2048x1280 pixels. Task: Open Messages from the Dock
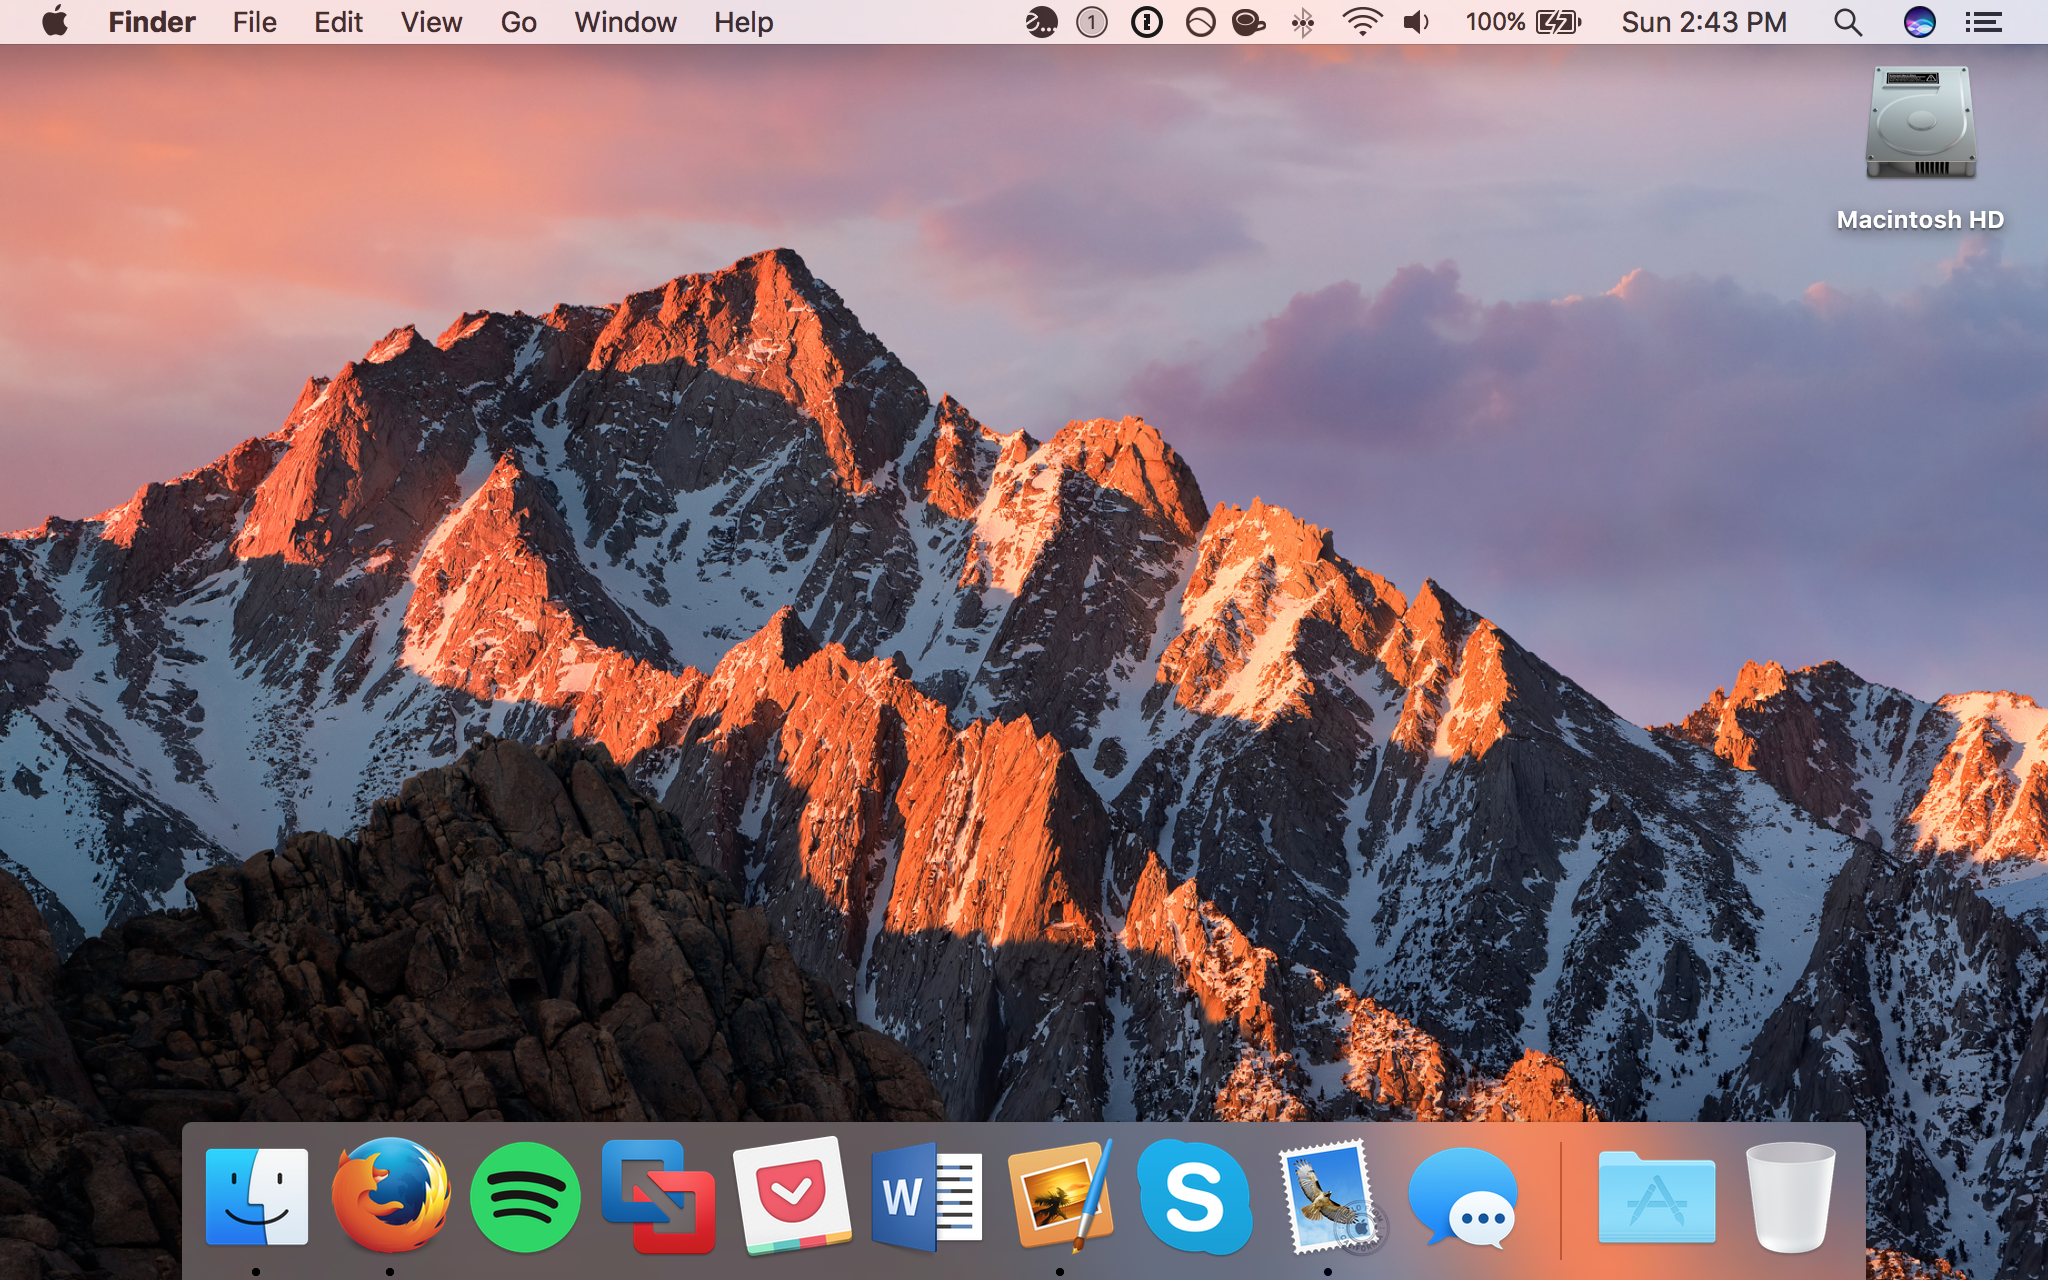coord(1464,1196)
